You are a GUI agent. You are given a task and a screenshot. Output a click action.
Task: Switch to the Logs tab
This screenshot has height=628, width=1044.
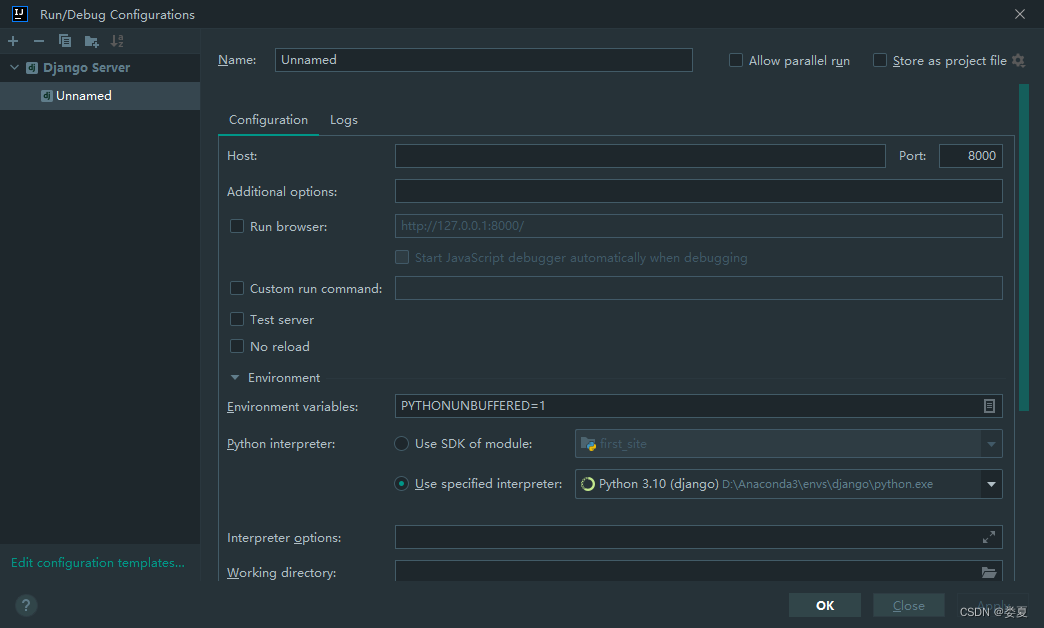pyautogui.click(x=343, y=119)
